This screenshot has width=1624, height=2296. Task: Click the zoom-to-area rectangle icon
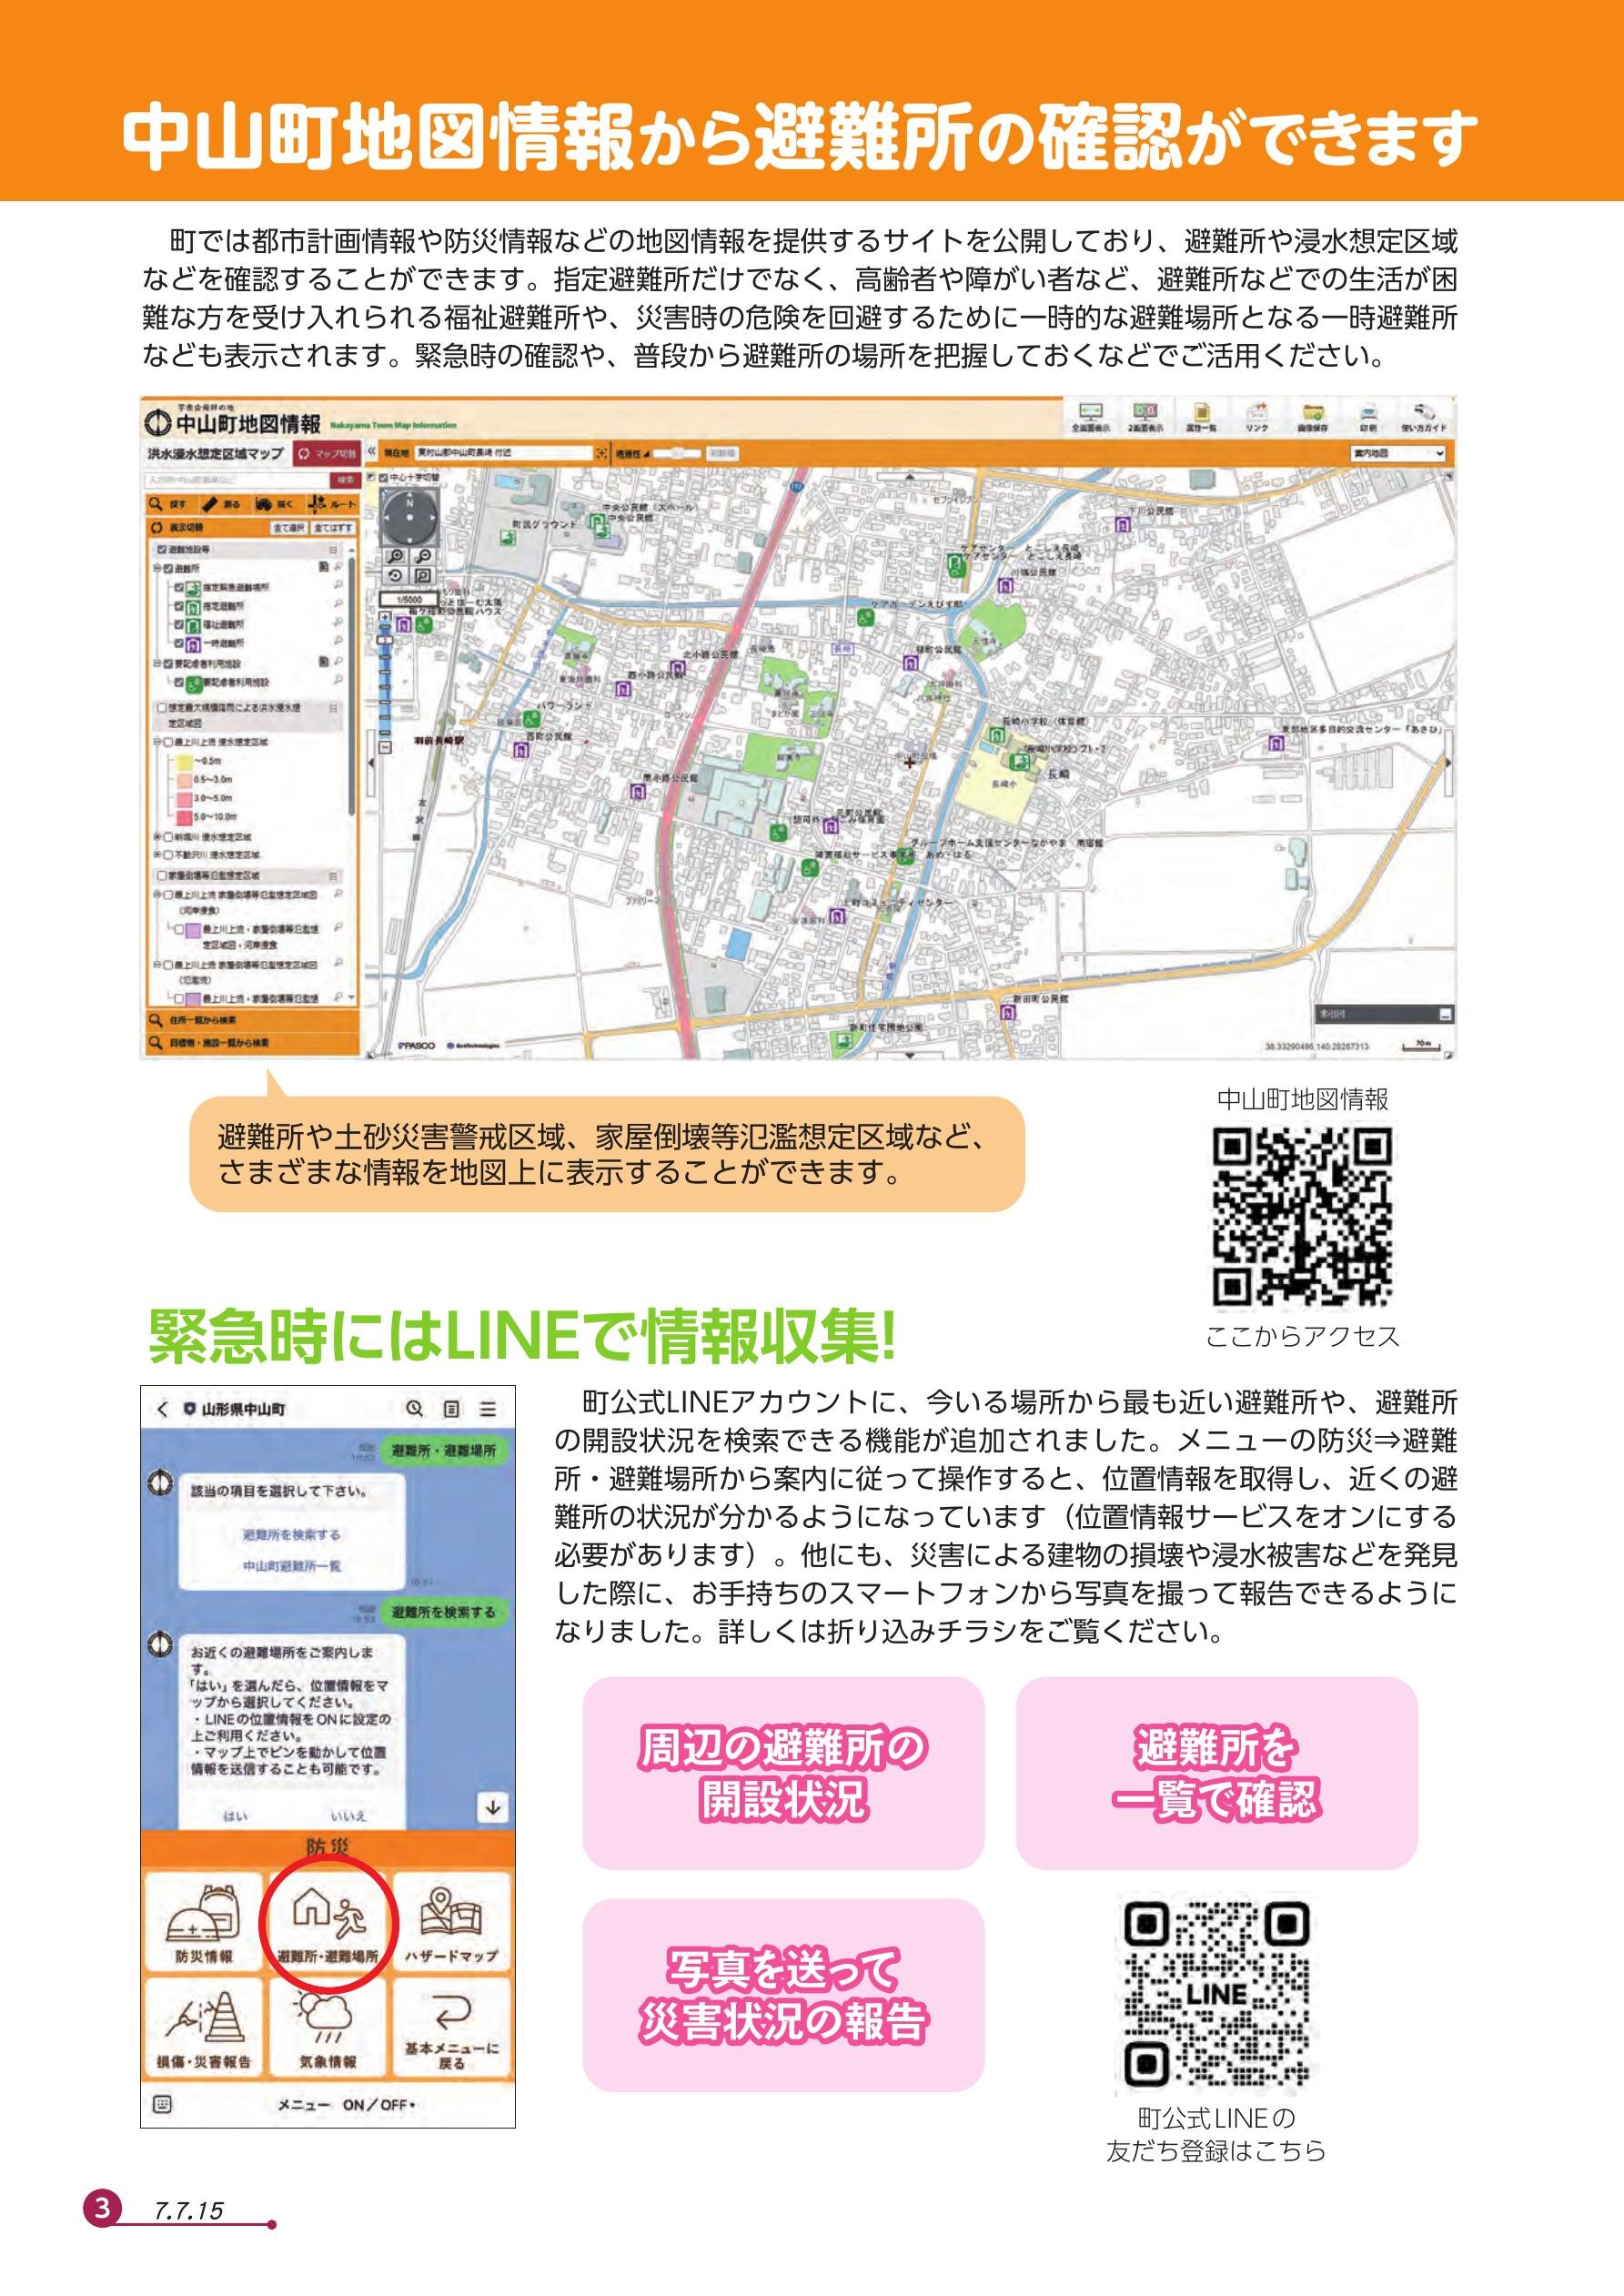coord(423,576)
